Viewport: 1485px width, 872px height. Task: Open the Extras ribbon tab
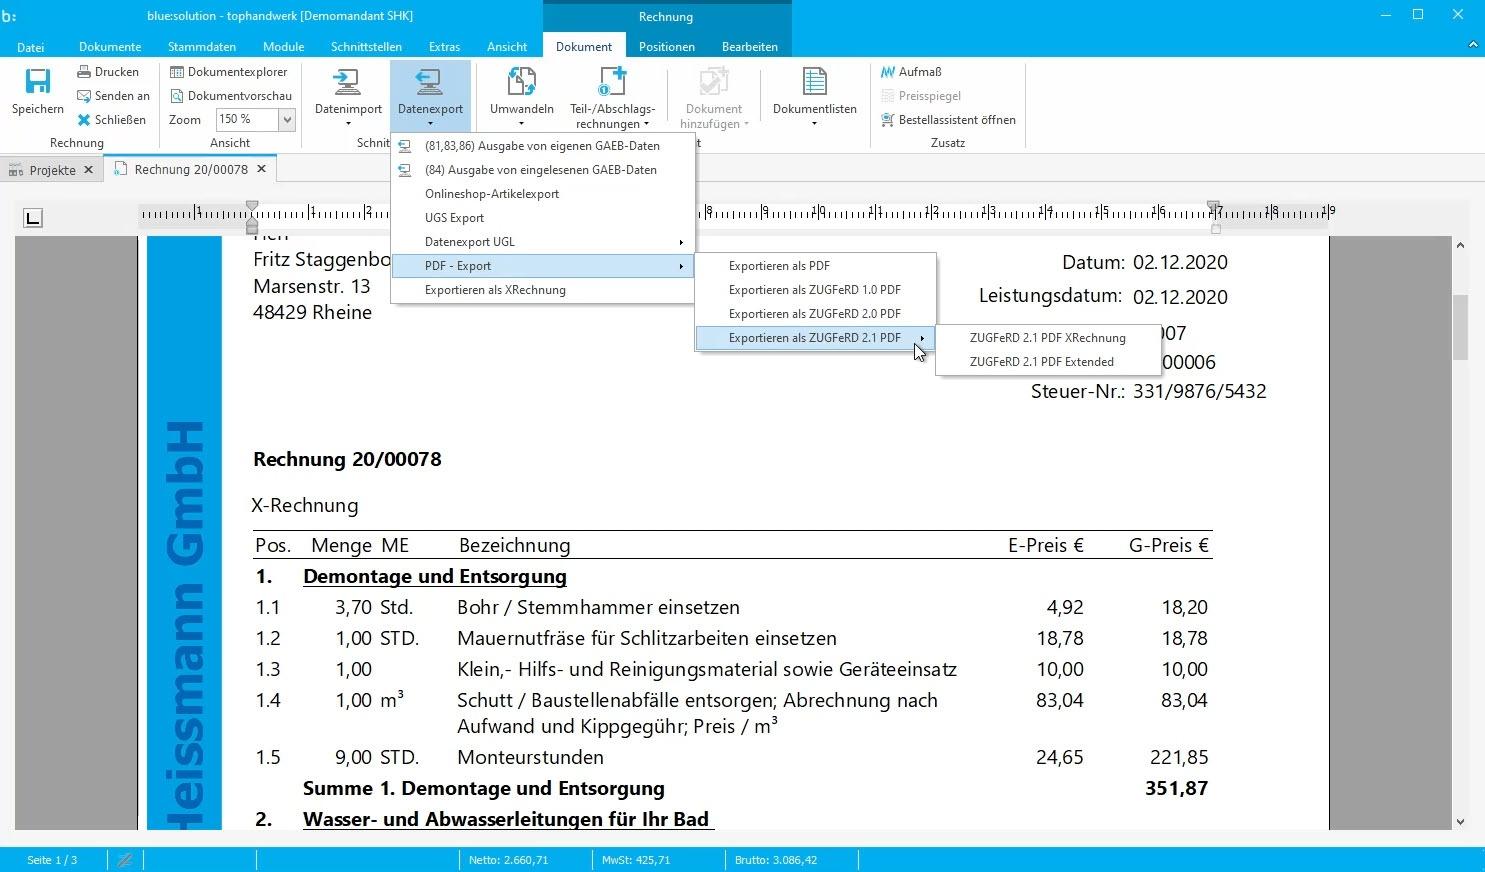coord(444,47)
